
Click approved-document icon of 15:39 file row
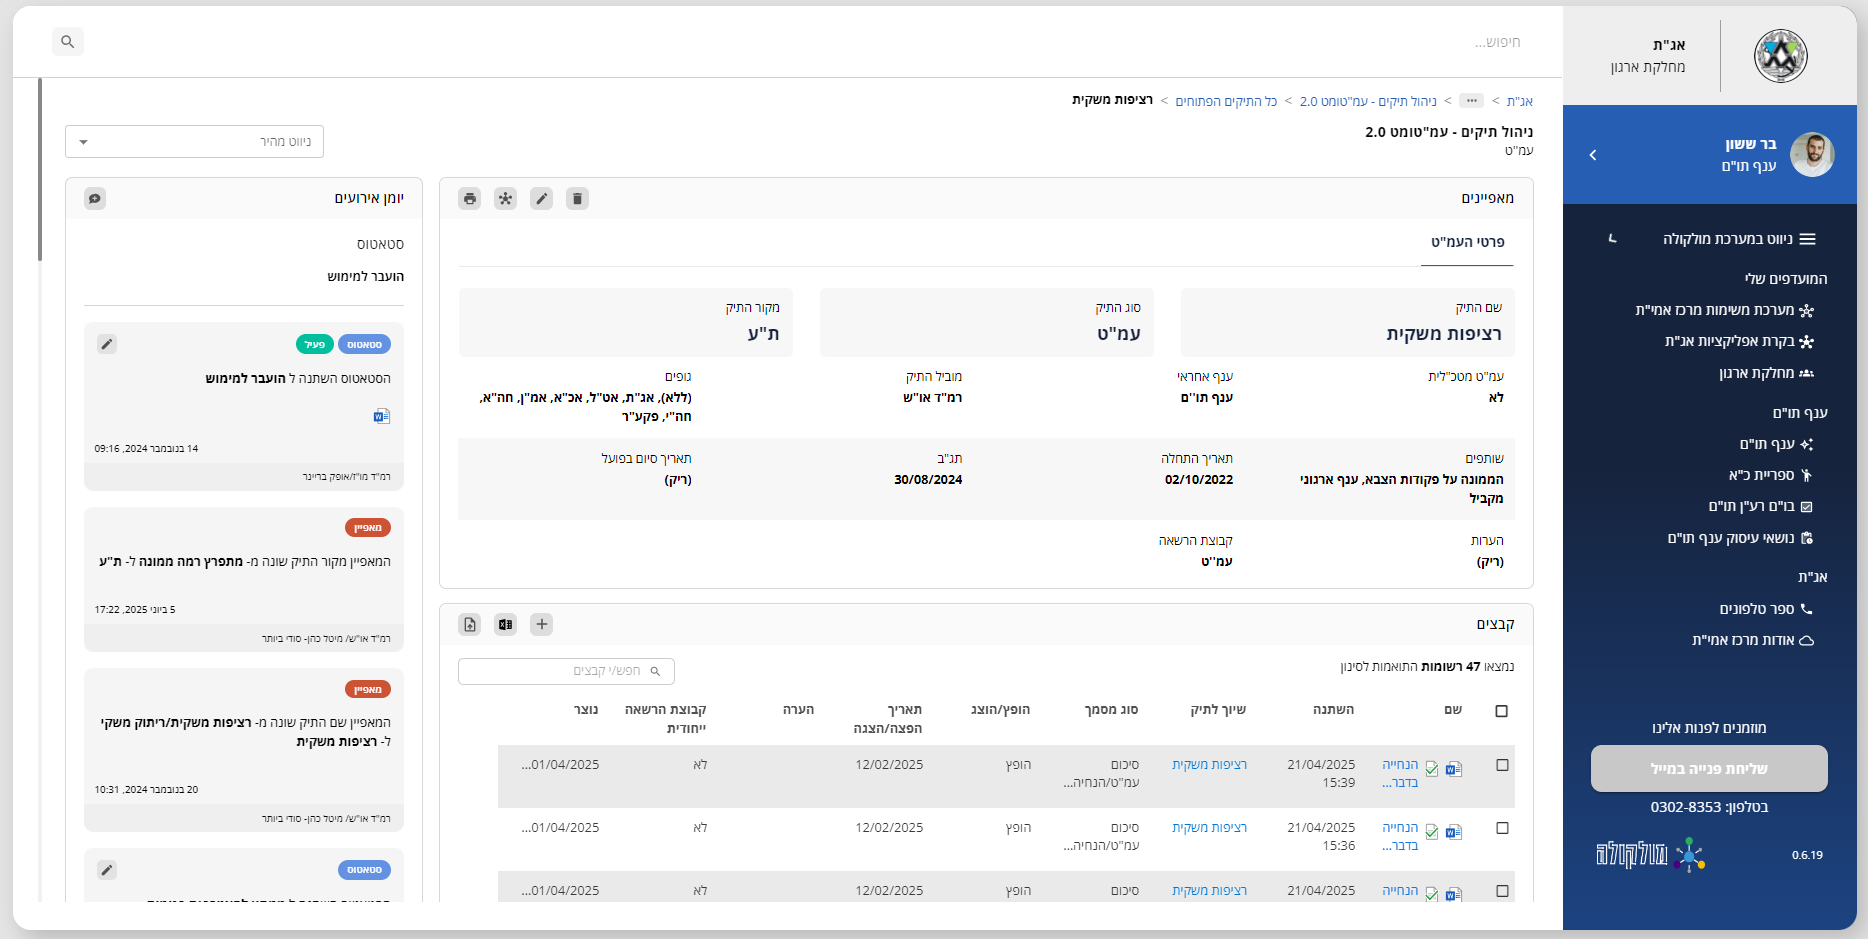pos(1432,769)
